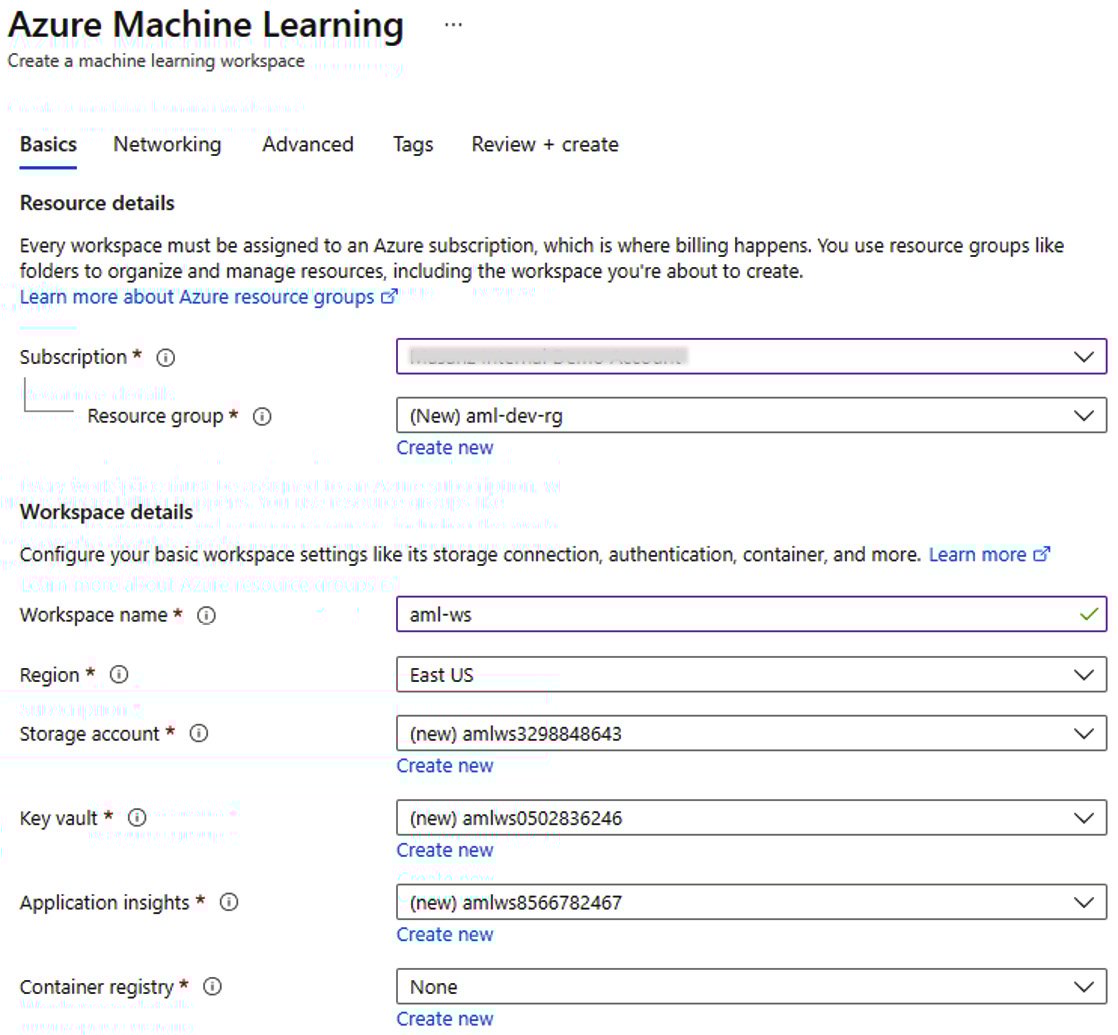
Task: Click the Region info icon
Action: pyautogui.click(x=119, y=674)
